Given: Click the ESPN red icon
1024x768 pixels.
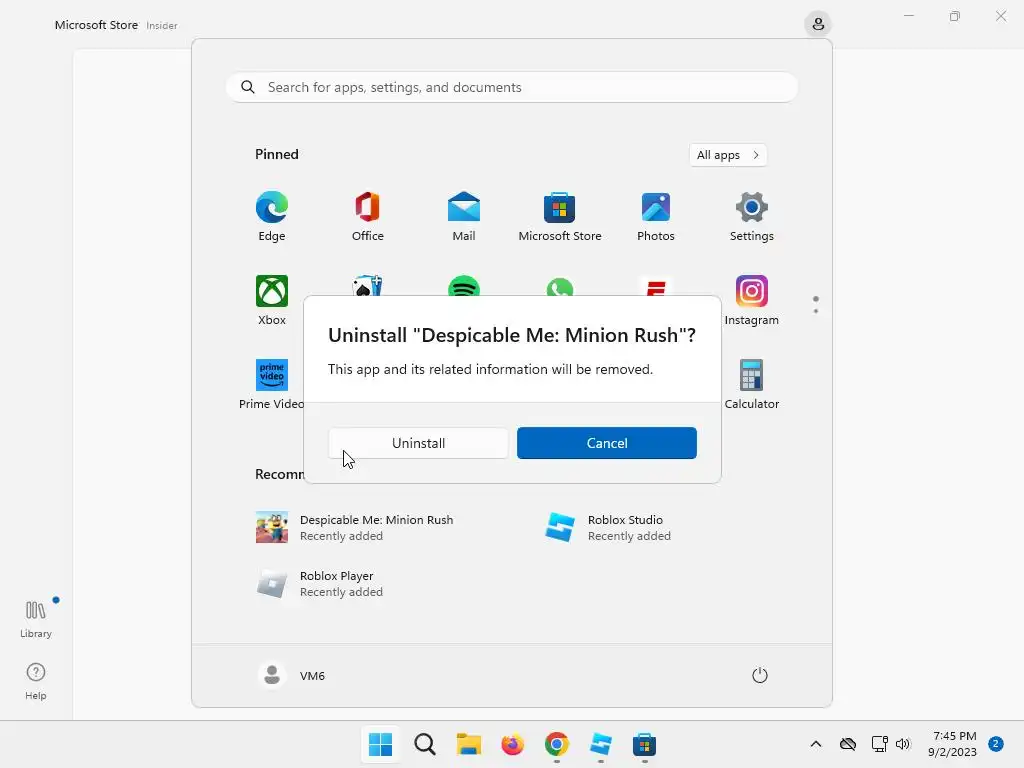Looking at the screenshot, I should pyautogui.click(x=656, y=287).
